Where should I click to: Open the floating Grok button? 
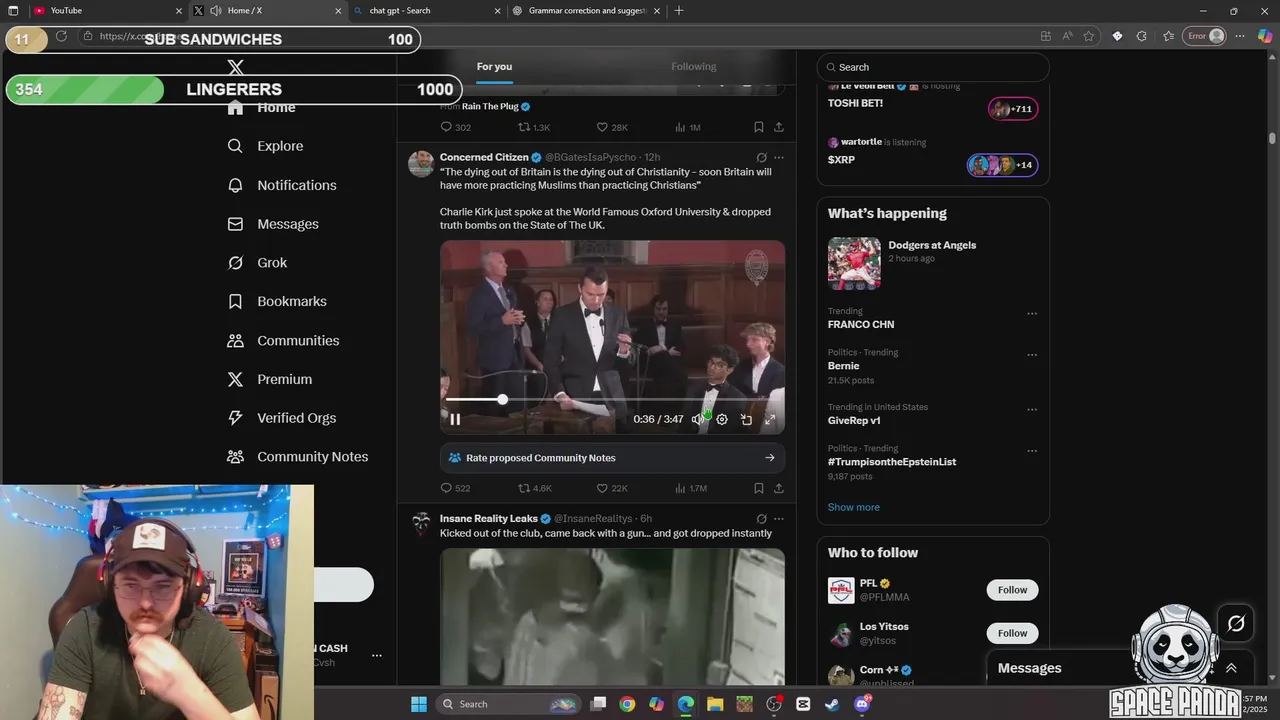(x=1236, y=624)
